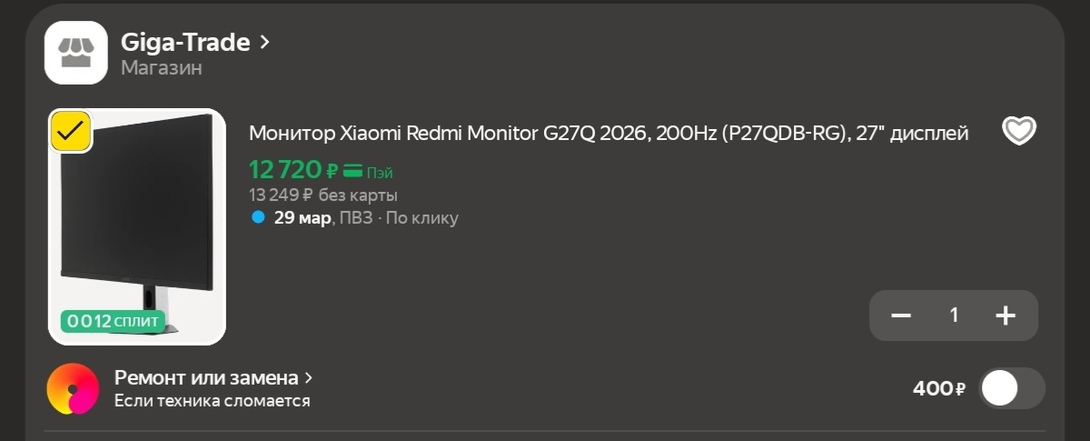Image resolution: width=1090 pixels, height=441 pixels.
Task: Open the monitor product thumbnail image
Action: [x=138, y=225]
